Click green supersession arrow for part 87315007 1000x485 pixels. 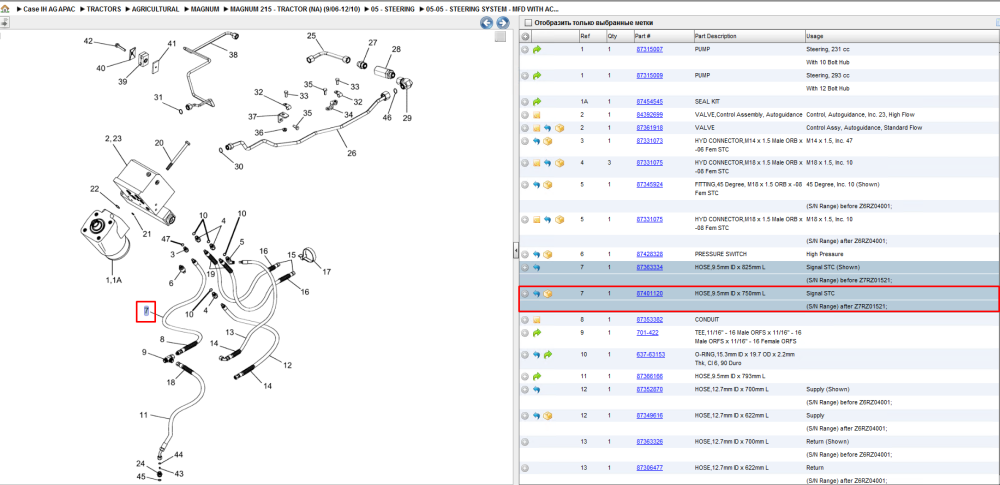click(536, 49)
